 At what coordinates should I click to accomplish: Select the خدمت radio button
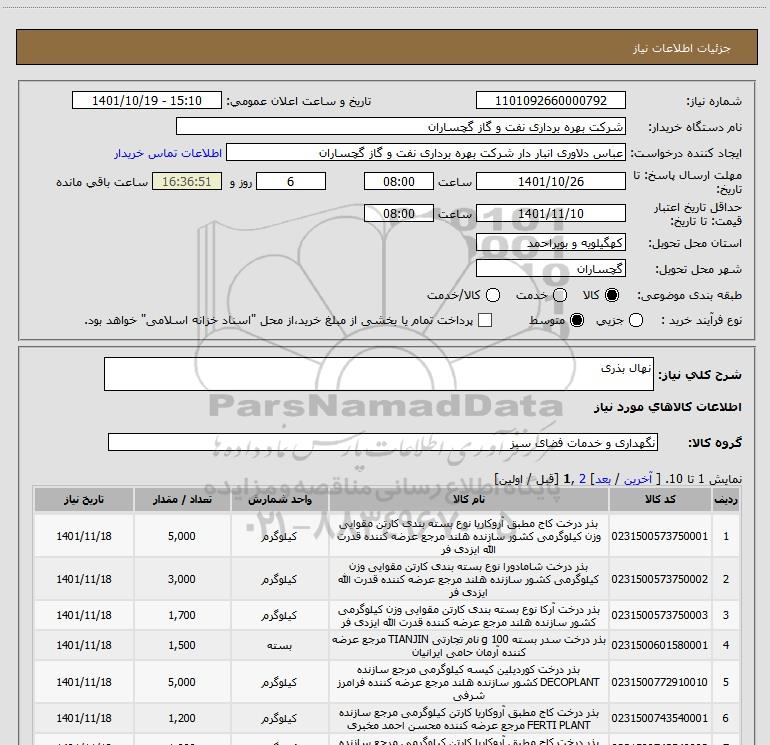coord(560,295)
